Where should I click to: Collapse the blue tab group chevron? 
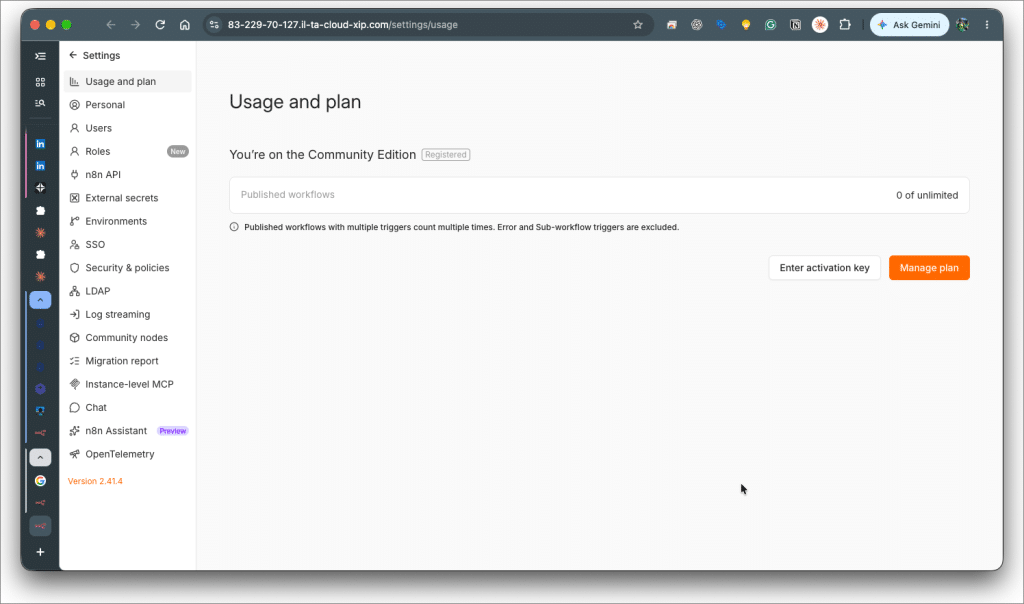(40, 300)
